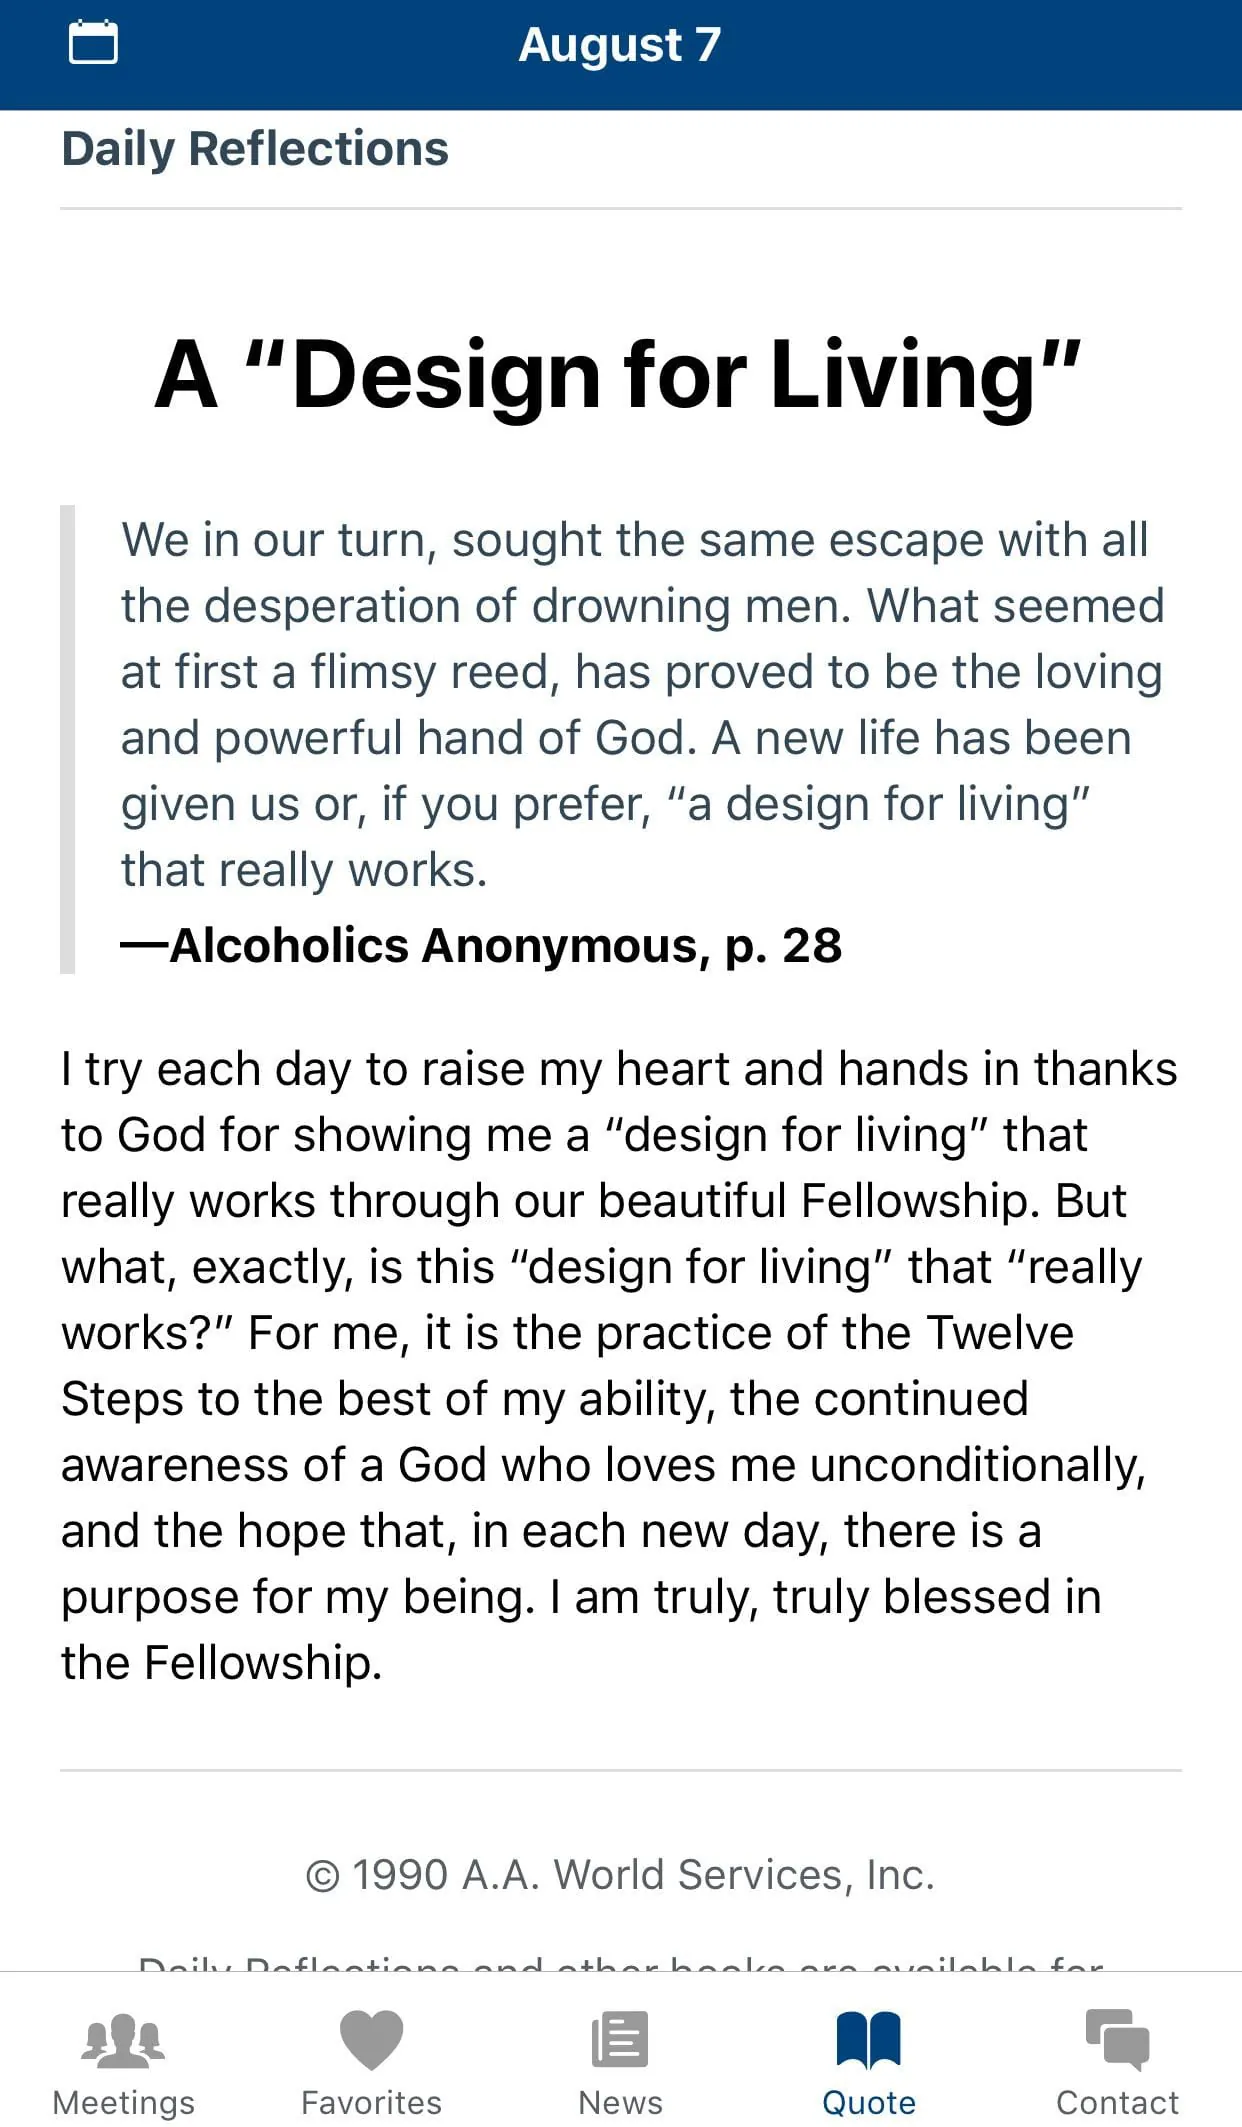
Task: Tap the Meetings people icon
Action: pos(123,2040)
